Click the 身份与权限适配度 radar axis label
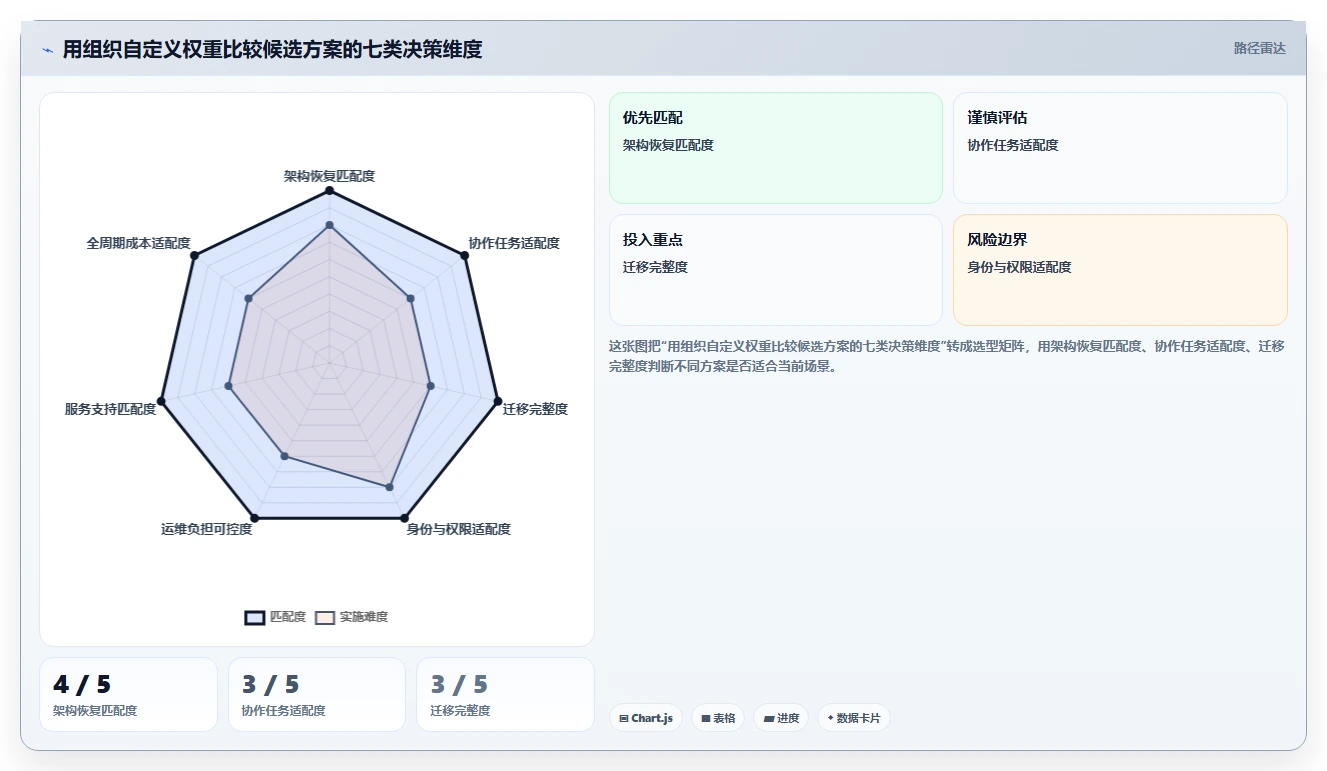Screen dimensions: 1327x771 [458, 529]
